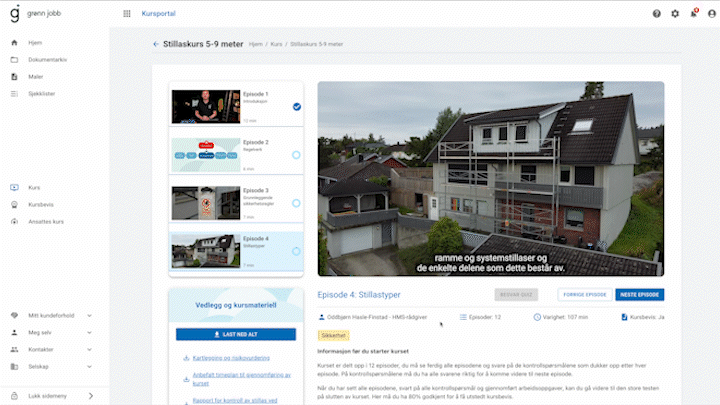Click the Episoder list icon
The height and width of the screenshot is (405, 720).
pos(463,317)
